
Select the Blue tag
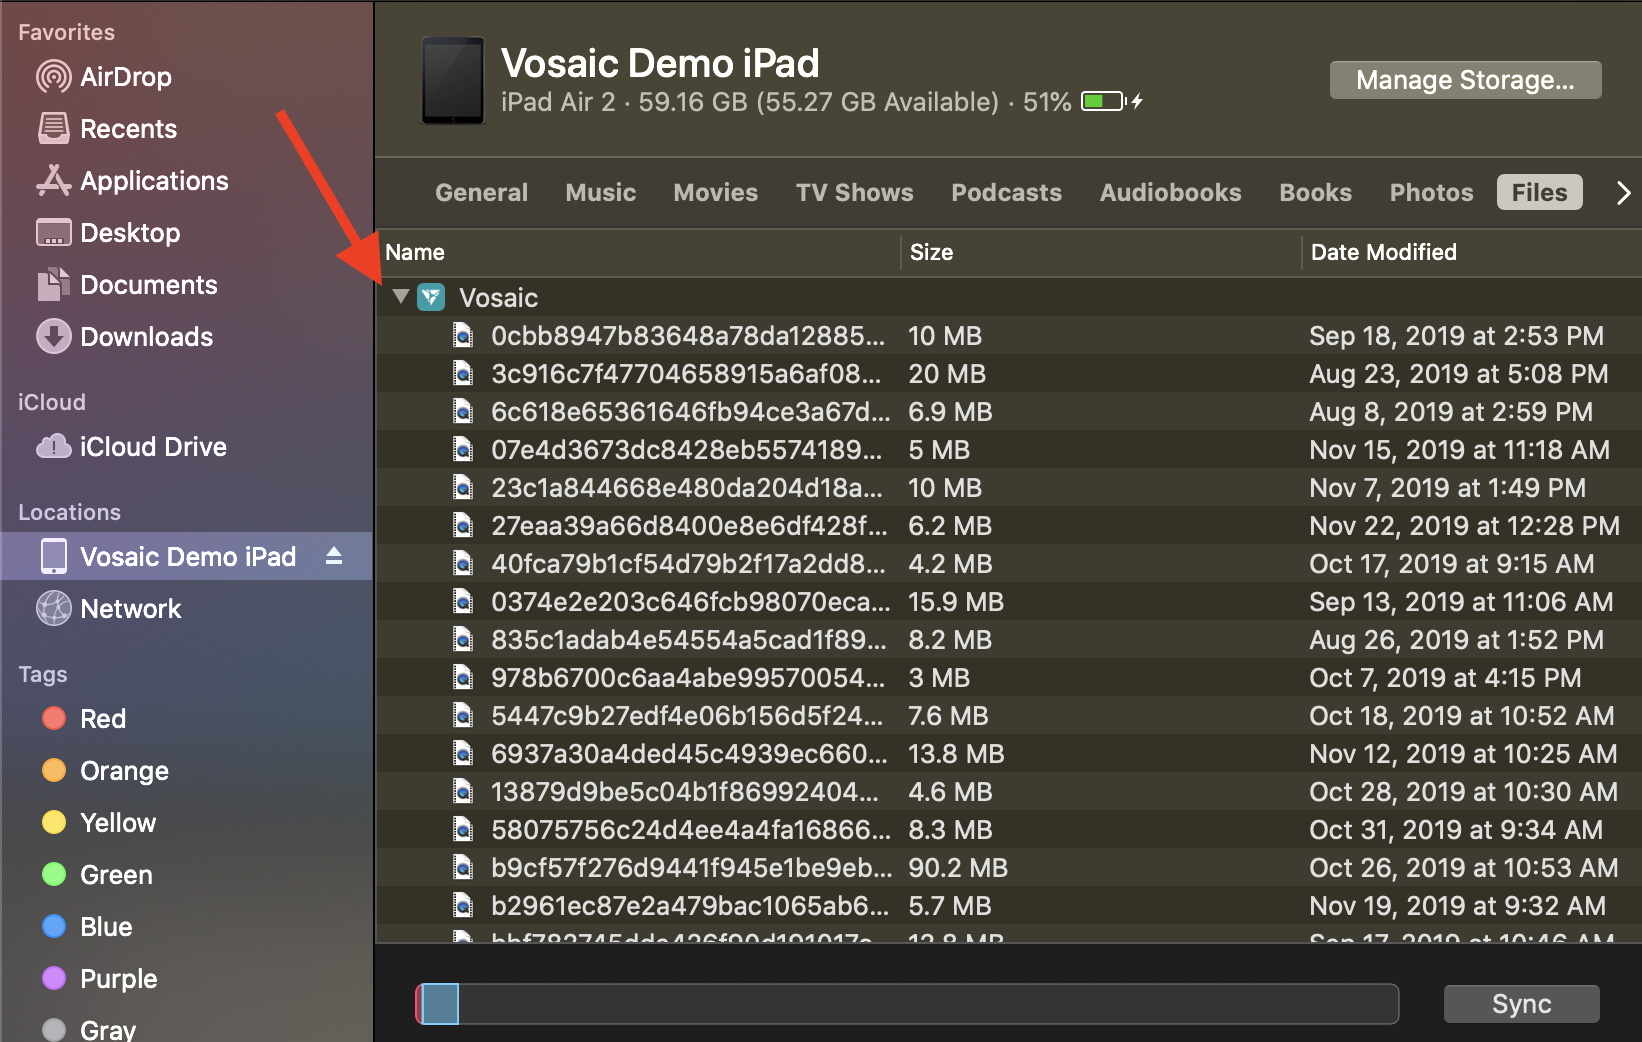tap(87, 927)
